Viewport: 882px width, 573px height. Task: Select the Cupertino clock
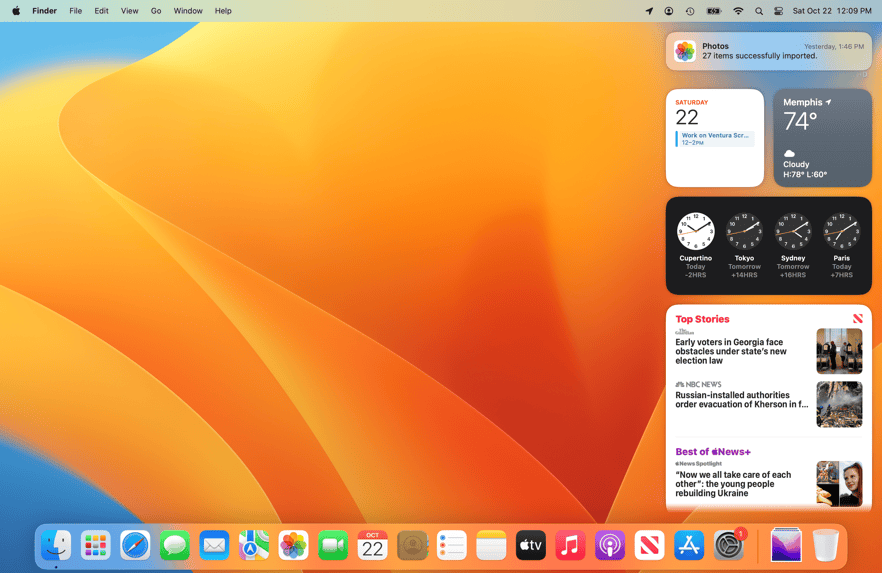coord(695,245)
